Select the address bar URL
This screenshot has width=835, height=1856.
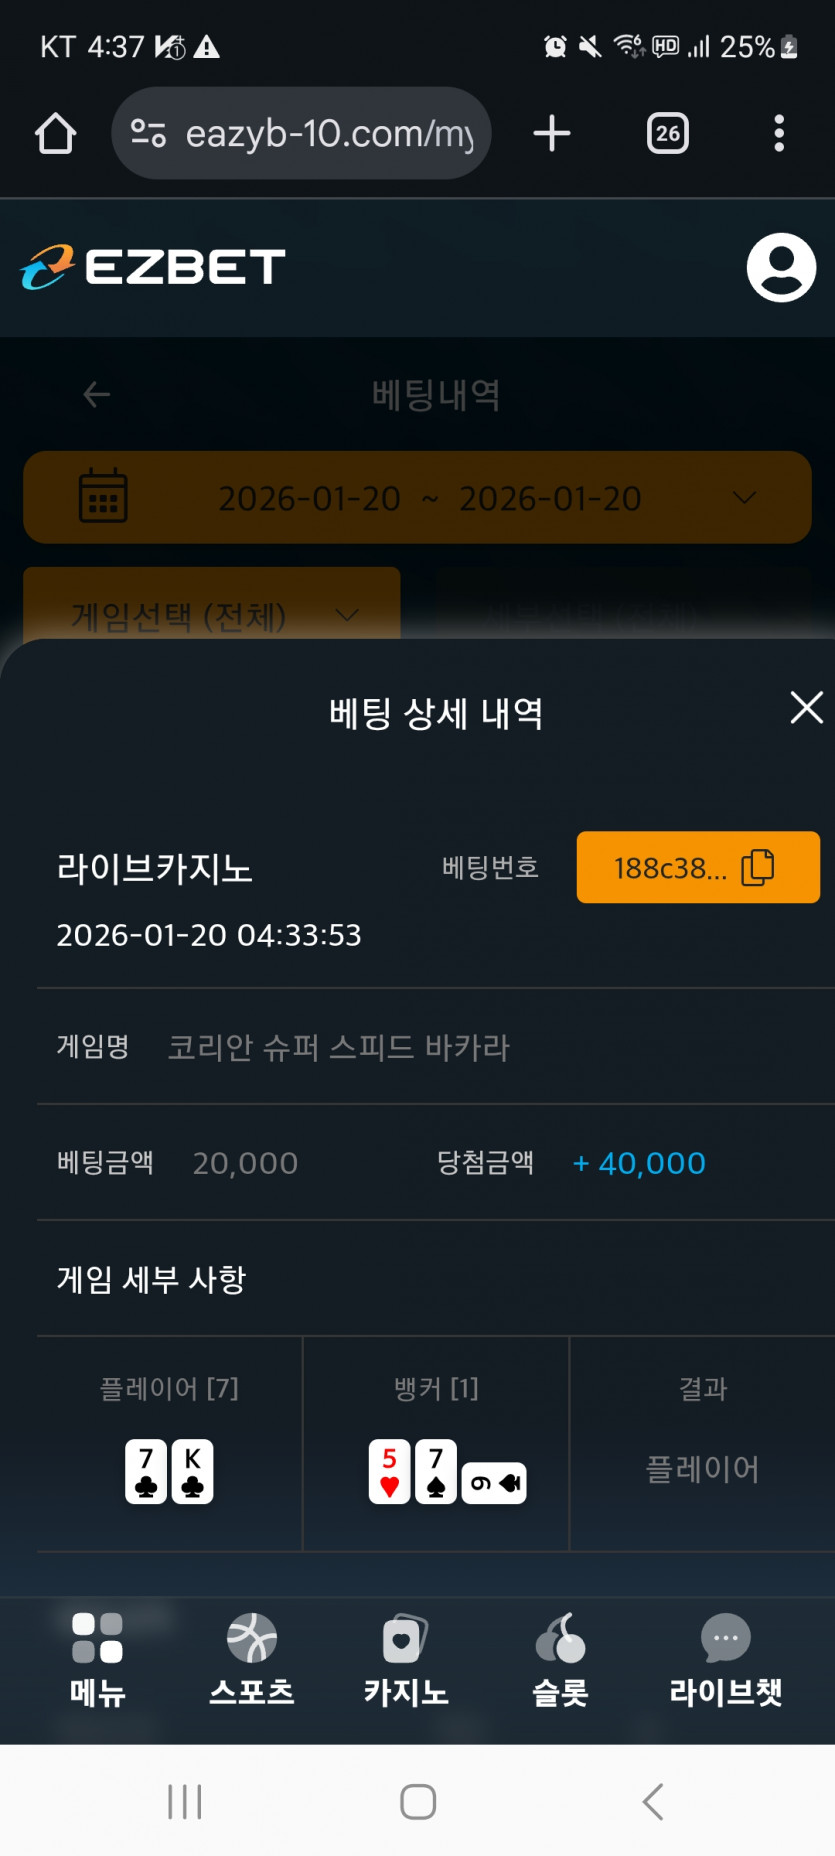[x=330, y=133]
